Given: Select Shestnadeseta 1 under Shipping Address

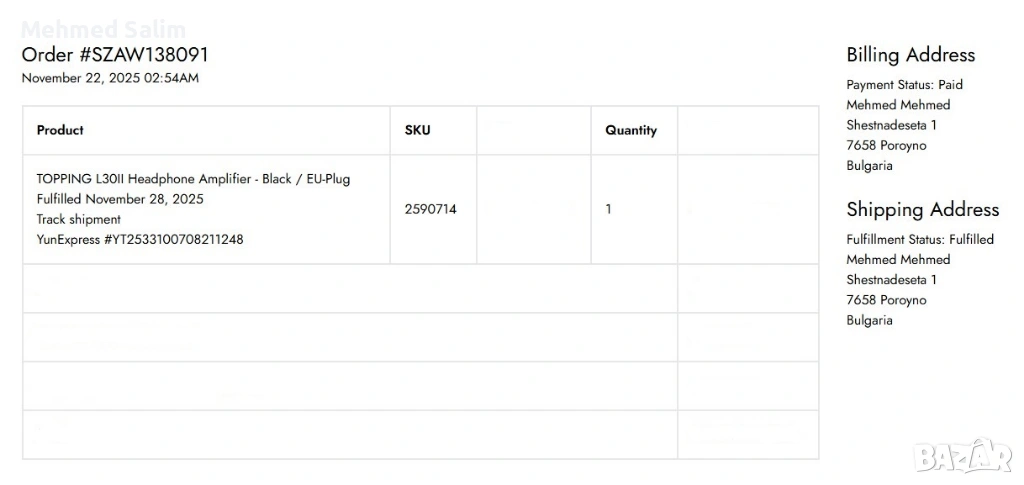Looking at the screenshot, I should pyautogui.click(x=891, y=280).
